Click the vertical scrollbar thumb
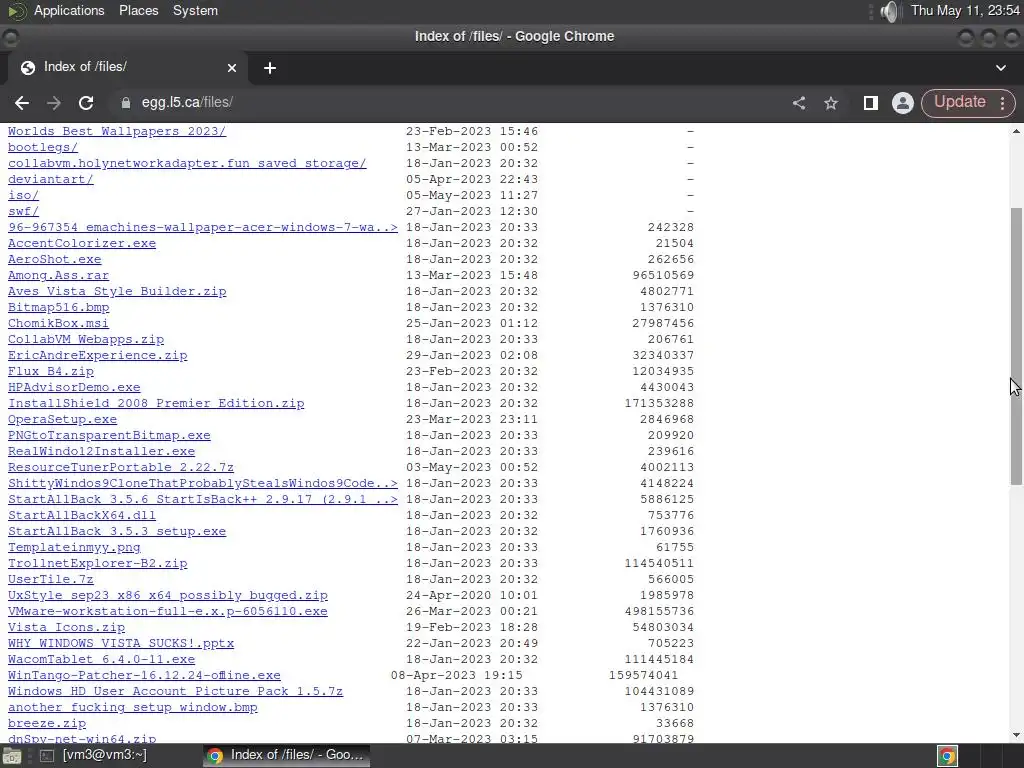 (1016, 346)
